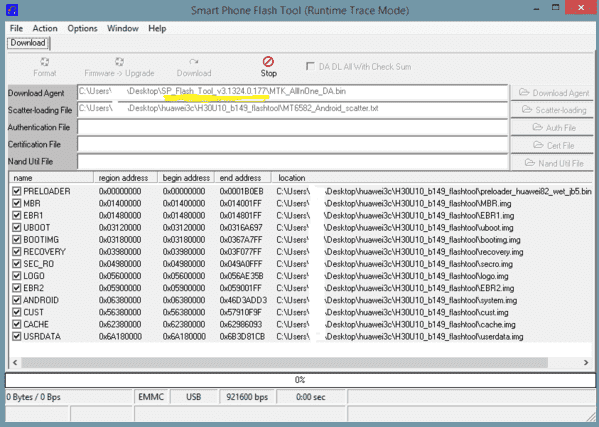Image resolution: width=599 pixels, height=427 pixels.
Task: Click the preloader_huawei82_wet_jb5.bin location path
Action: click(434, 191)
